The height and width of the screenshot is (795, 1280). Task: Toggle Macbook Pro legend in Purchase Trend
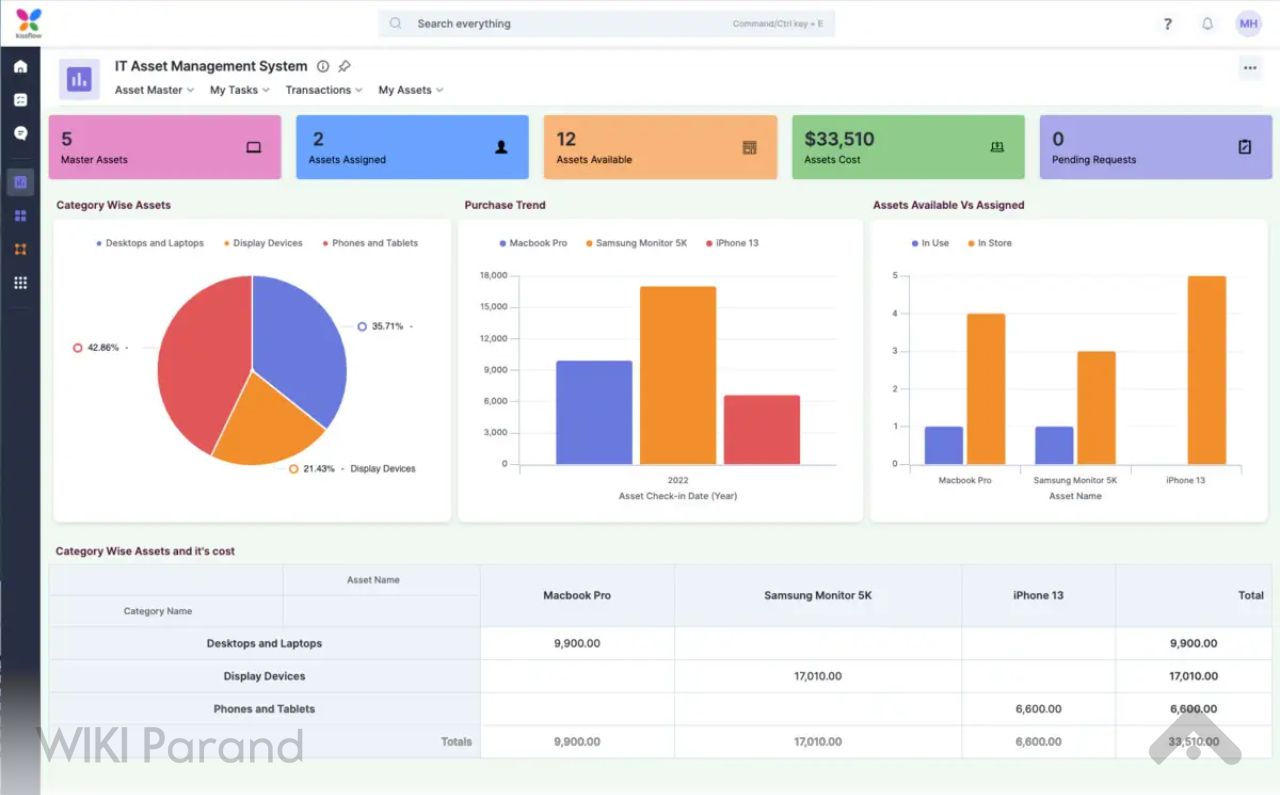533,243
